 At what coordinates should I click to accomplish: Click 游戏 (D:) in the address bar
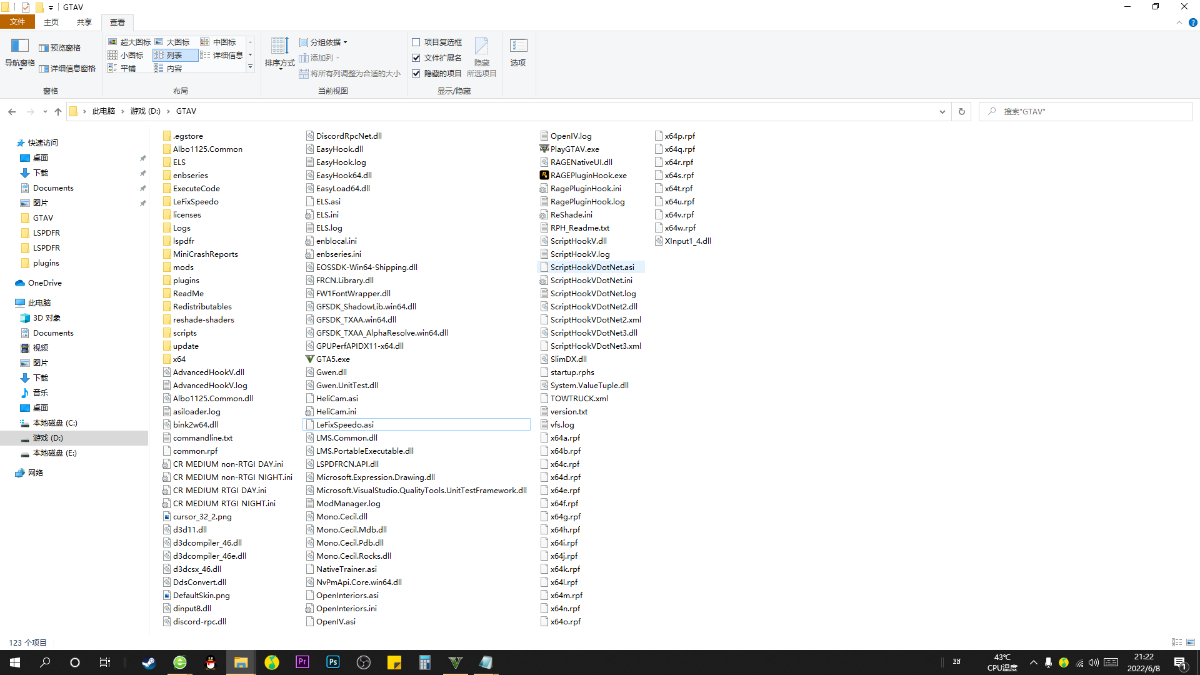(145, 111)
